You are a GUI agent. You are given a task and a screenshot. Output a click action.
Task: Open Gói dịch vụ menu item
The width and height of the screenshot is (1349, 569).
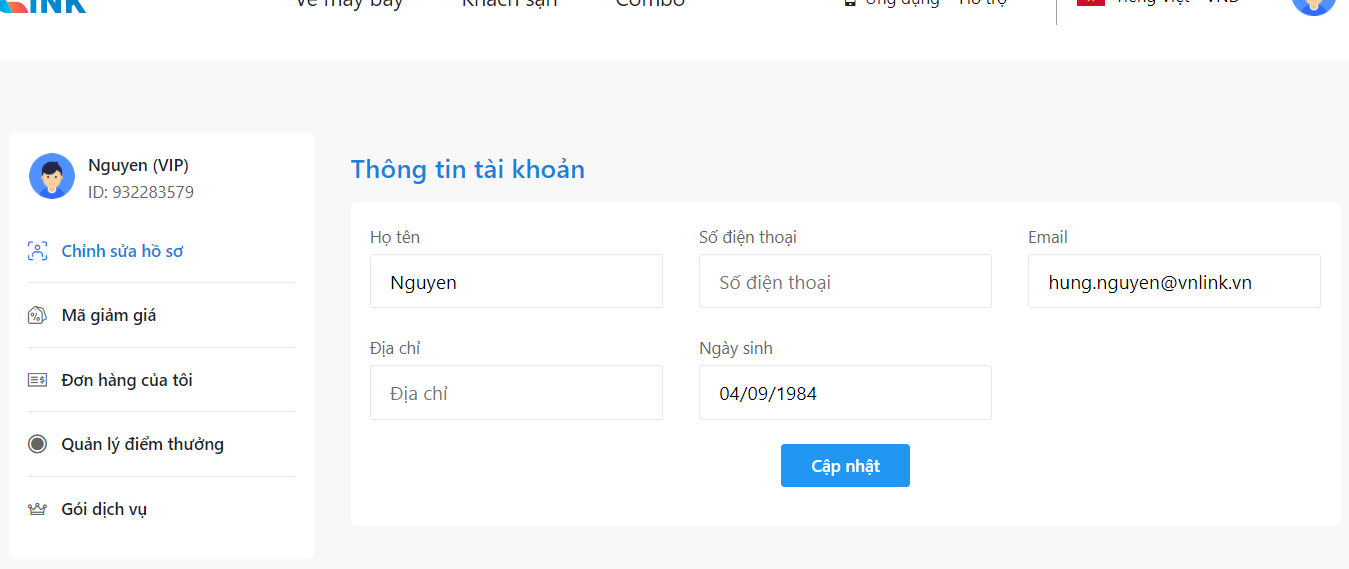(104, 509)
